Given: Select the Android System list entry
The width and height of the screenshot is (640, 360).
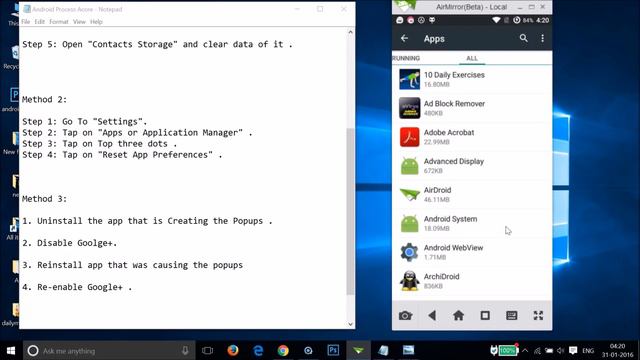Looking at the screenshot, I should tap(472, 223).
